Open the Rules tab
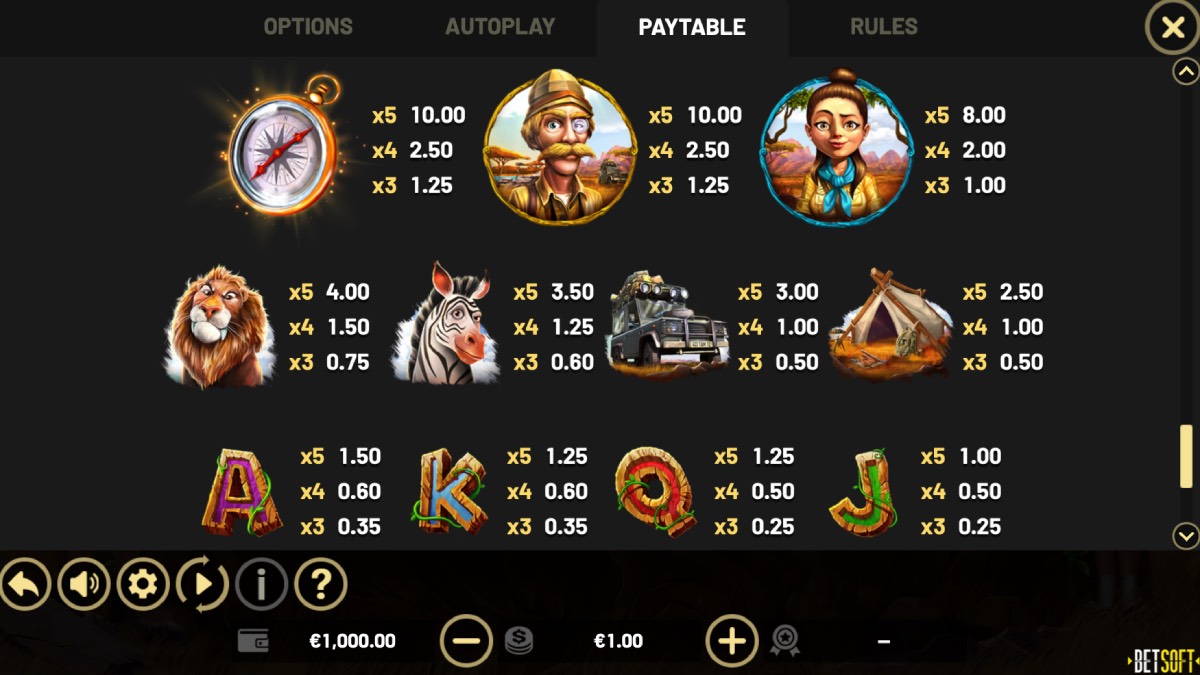Screen dimensions: 1200x675 [x=884, y=27]
